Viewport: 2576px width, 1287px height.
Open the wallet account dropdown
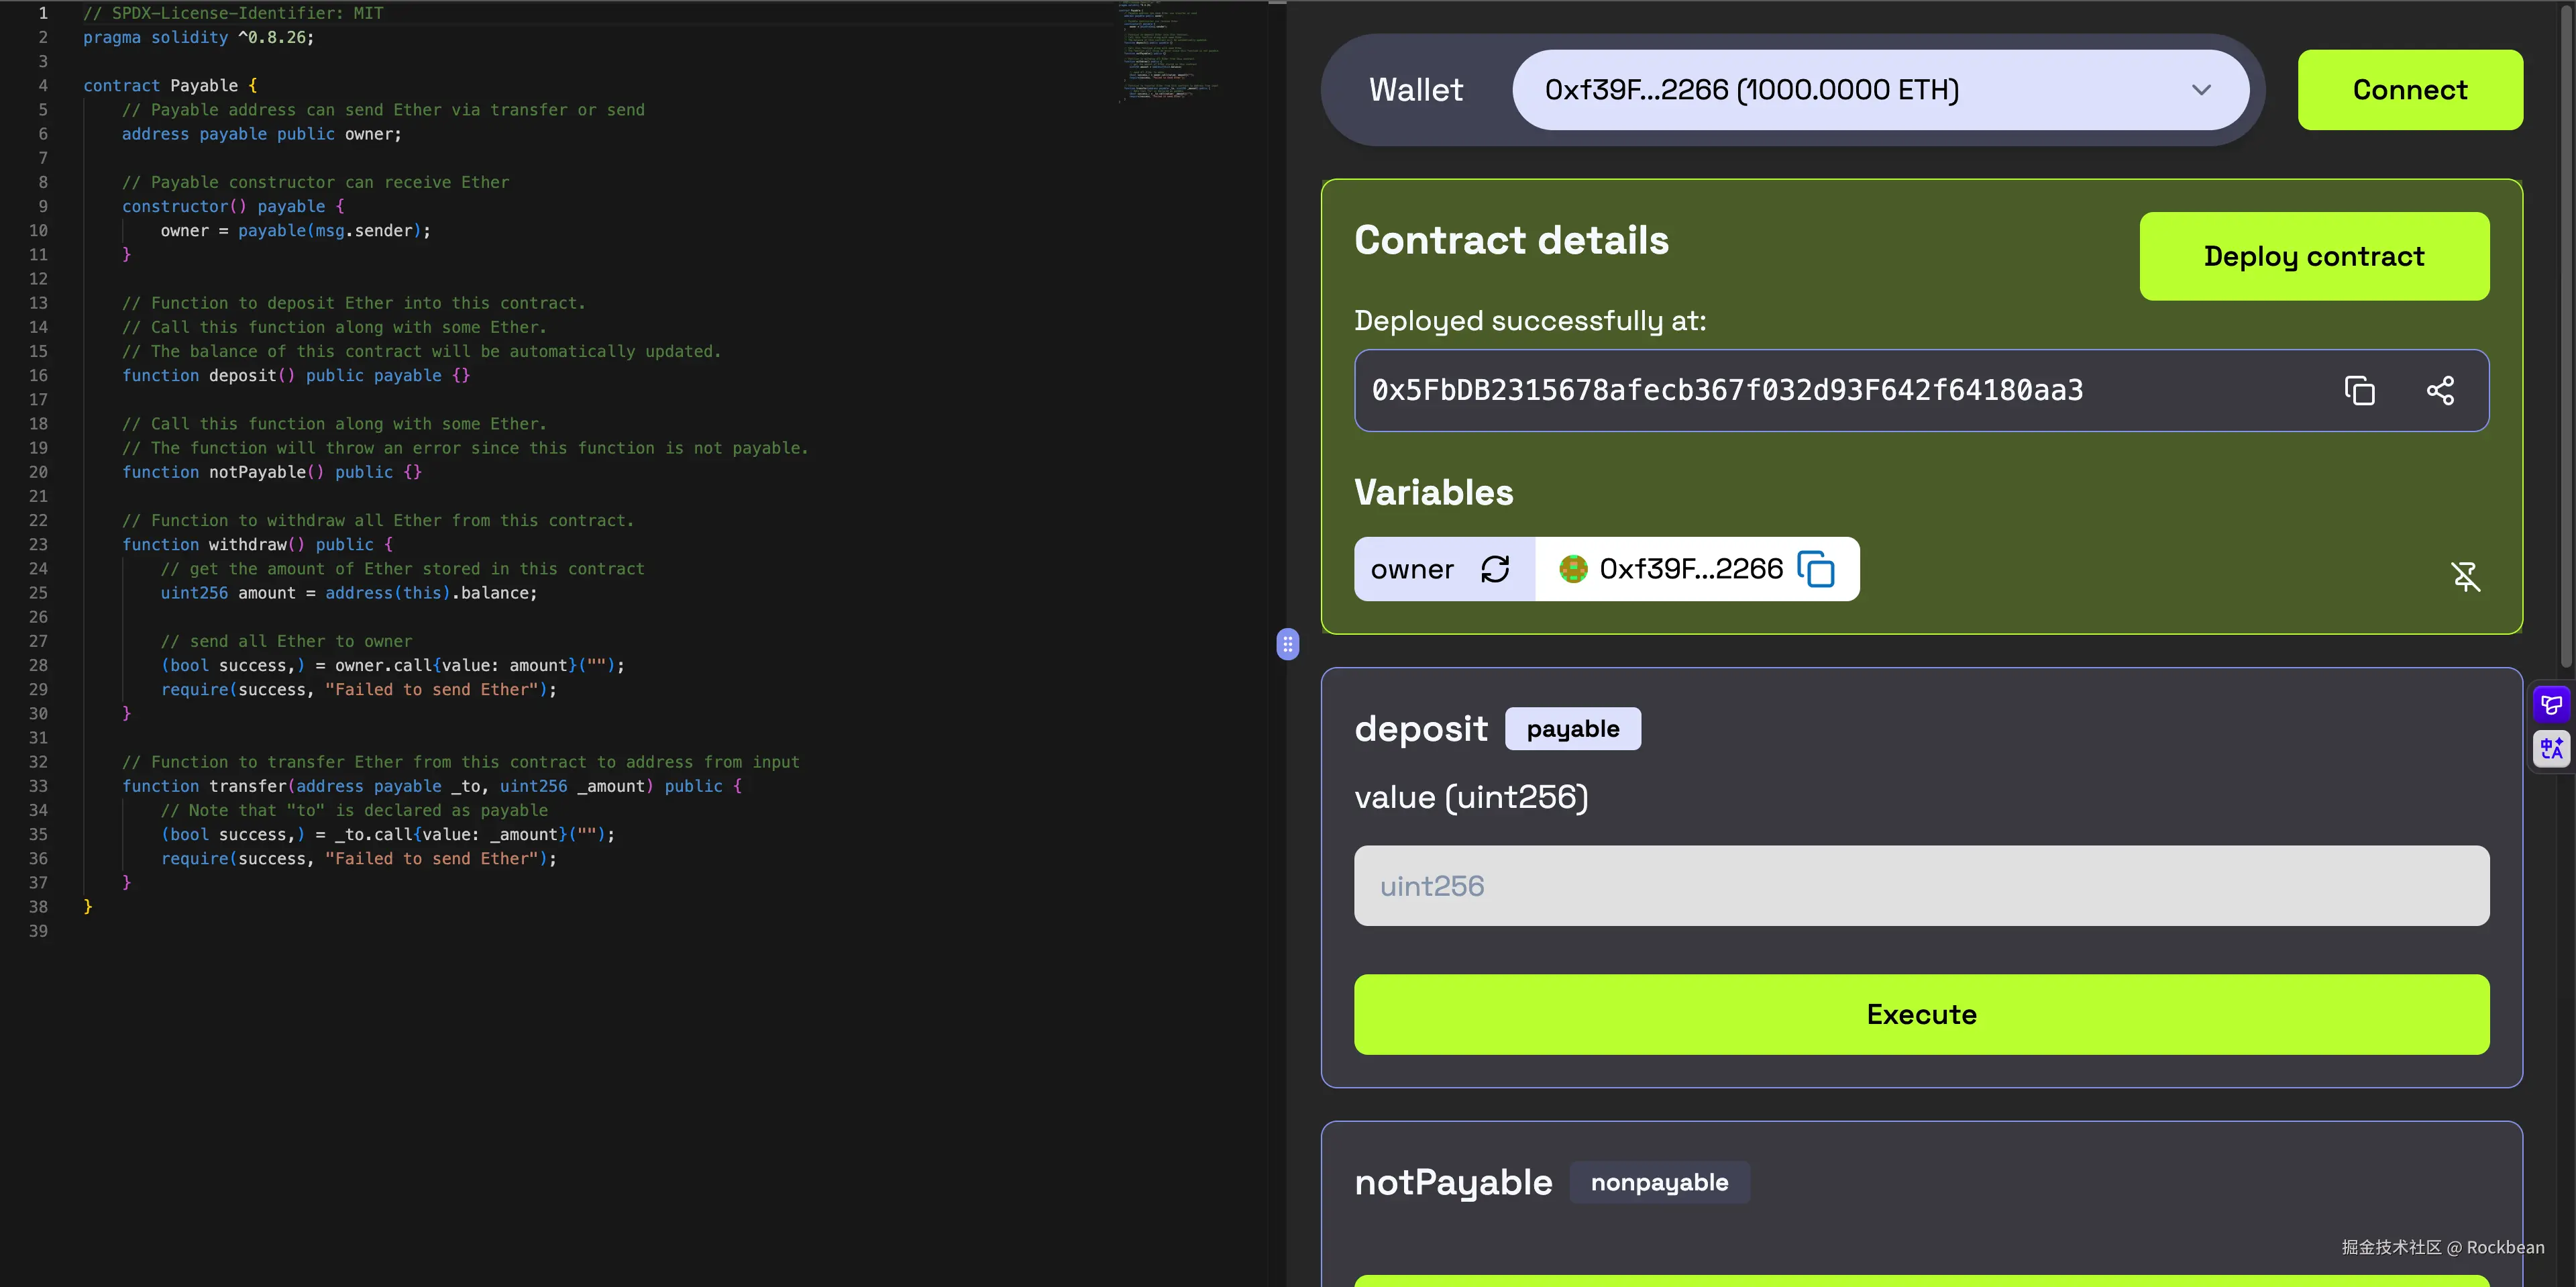(x=2201, y=90)
